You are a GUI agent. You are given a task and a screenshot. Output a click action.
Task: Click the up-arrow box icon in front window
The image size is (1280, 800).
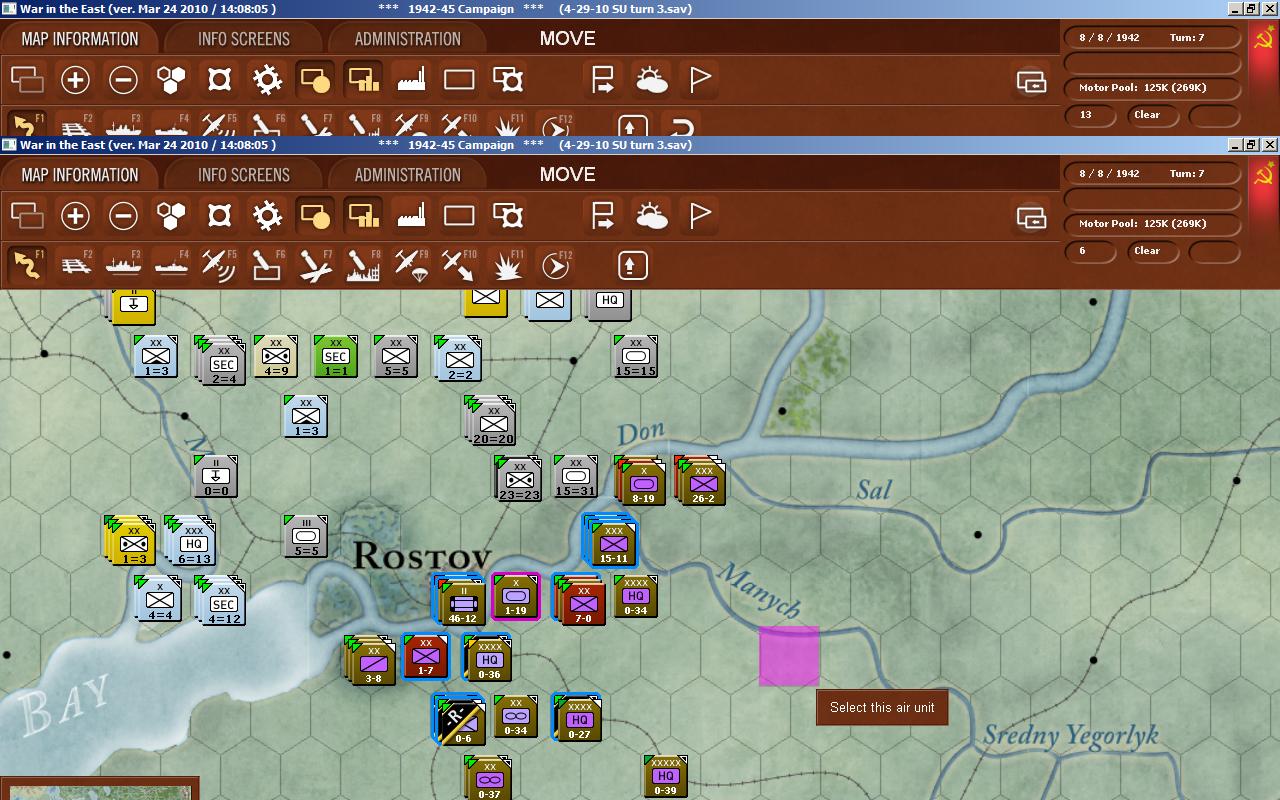632,265
